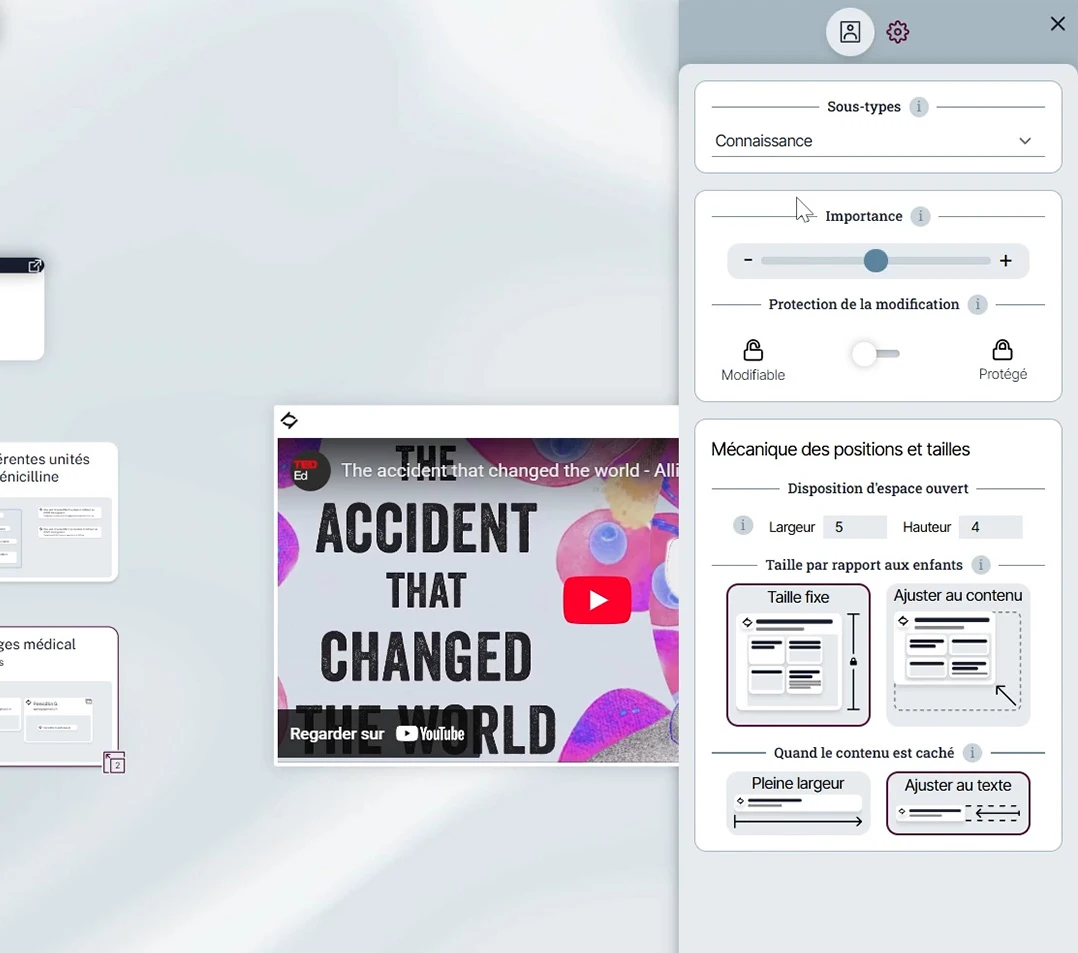This screenshot has height=953, width=1078.
Task: Decrease importance with the minus button
Action: (x=748, y=261)
